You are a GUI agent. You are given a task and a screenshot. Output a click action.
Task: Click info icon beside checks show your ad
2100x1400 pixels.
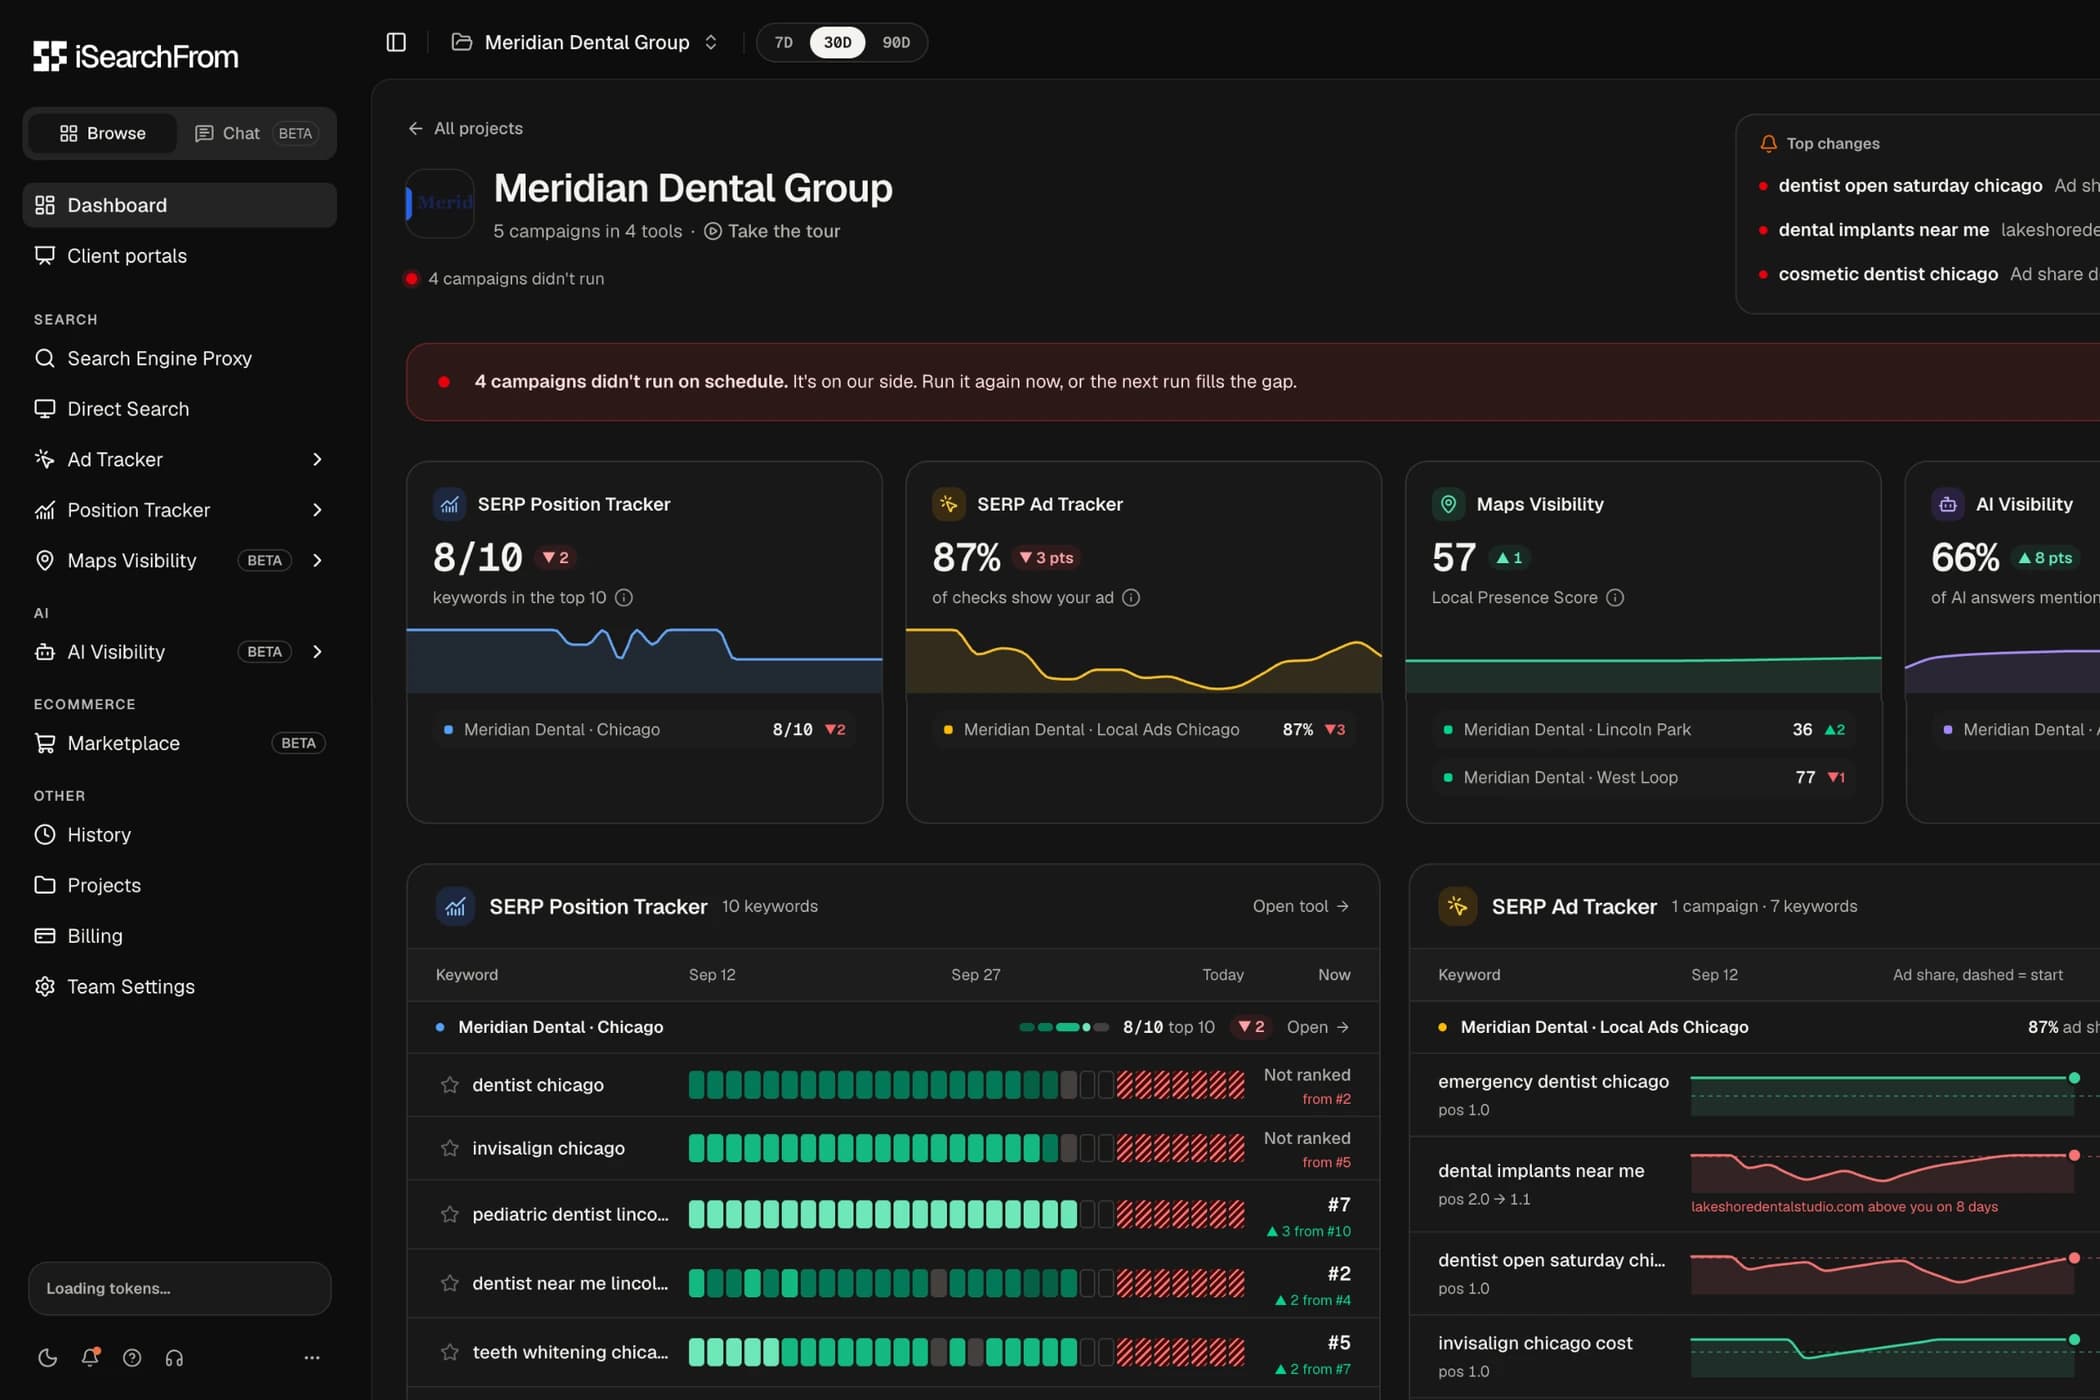click(x=1131, y=597)
